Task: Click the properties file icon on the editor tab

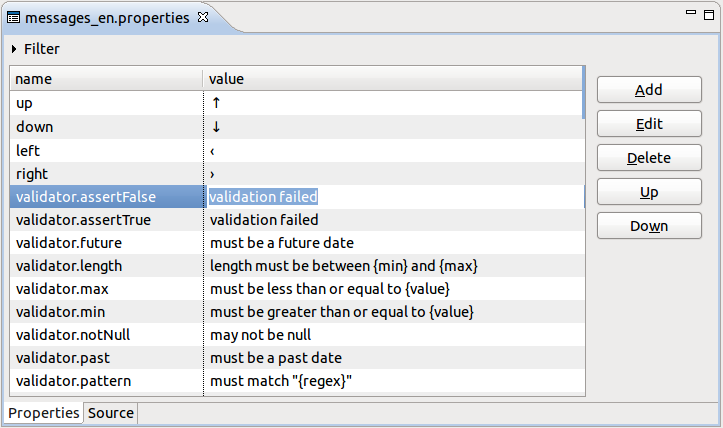Action: [13, 18]
